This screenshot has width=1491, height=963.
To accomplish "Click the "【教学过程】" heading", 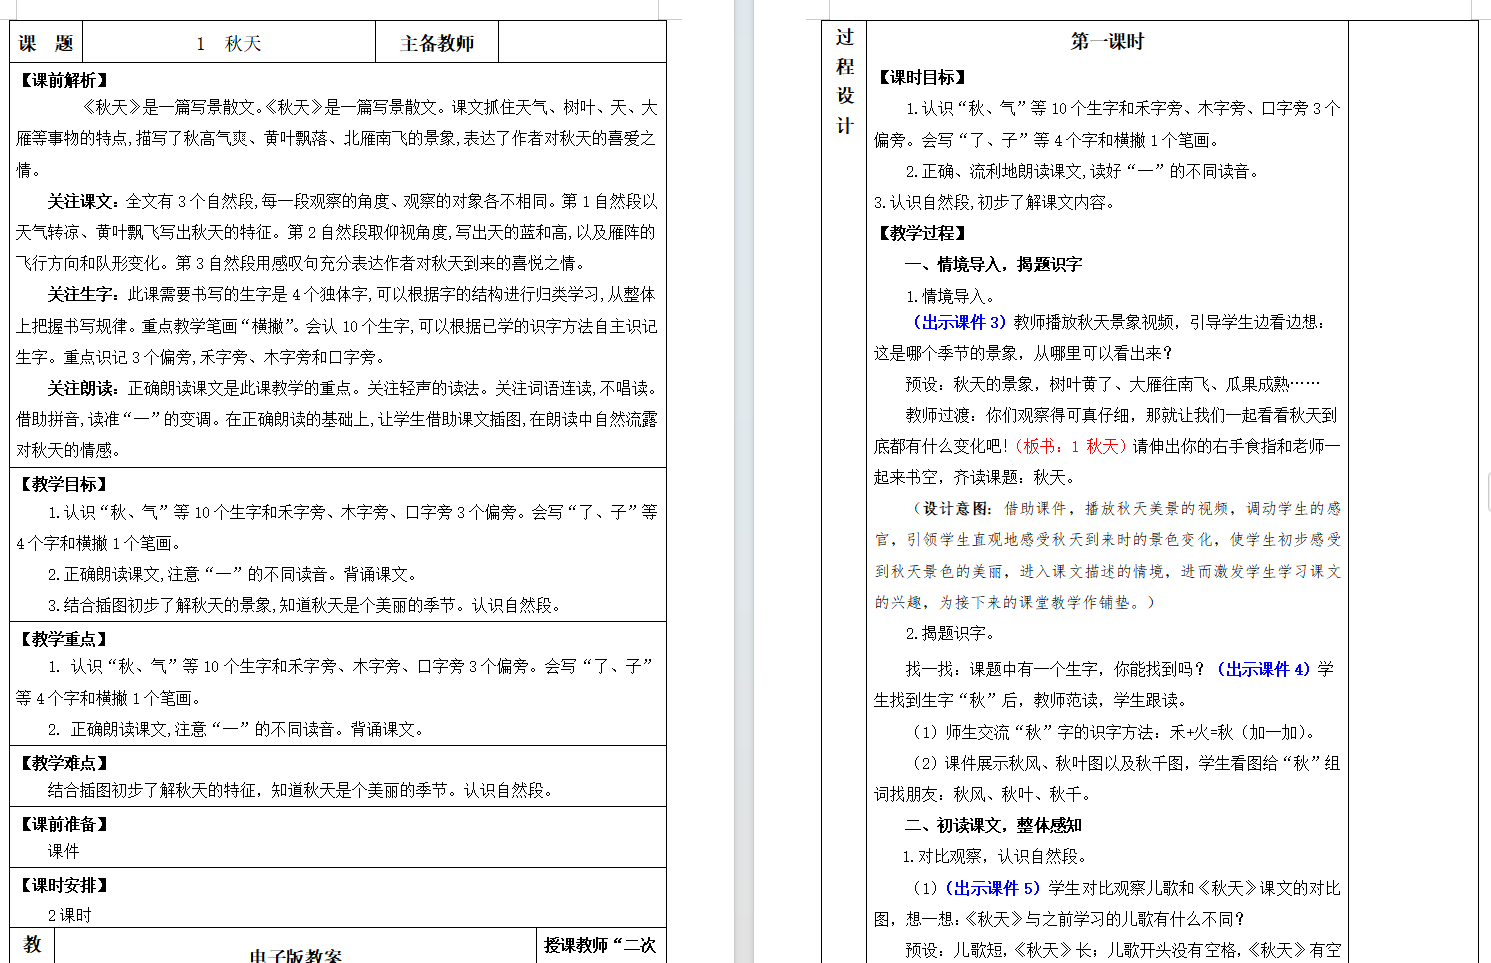I will pyautogui.click(x=922, y=233).
